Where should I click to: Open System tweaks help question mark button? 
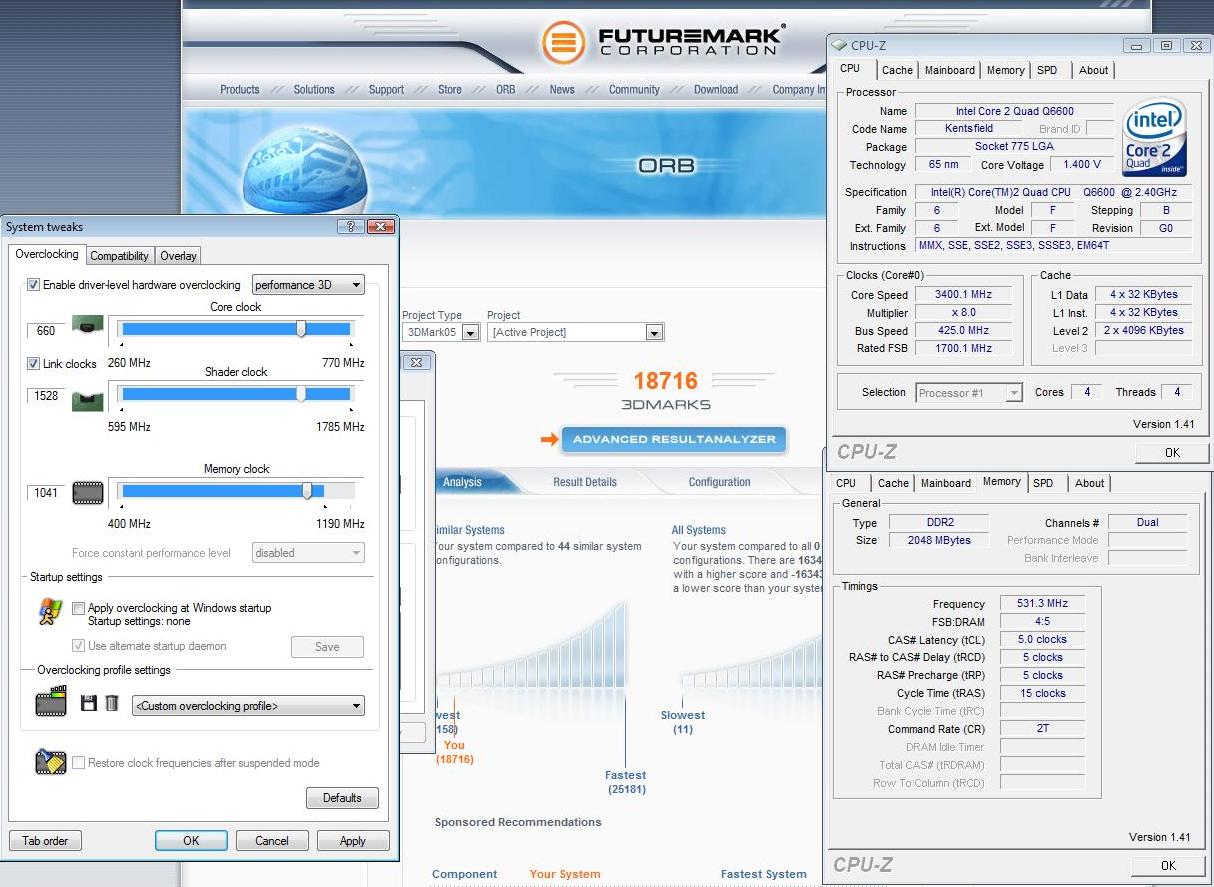click(x=350, y=227)
